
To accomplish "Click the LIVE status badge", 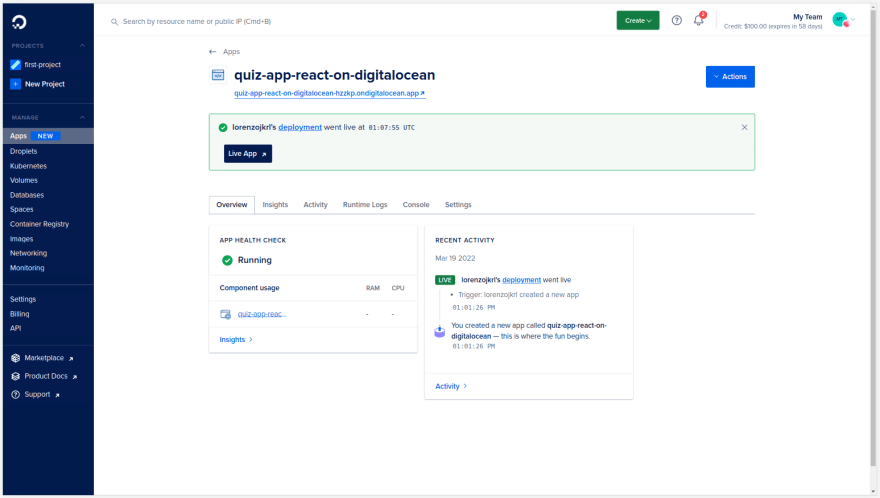I will 444,280.
